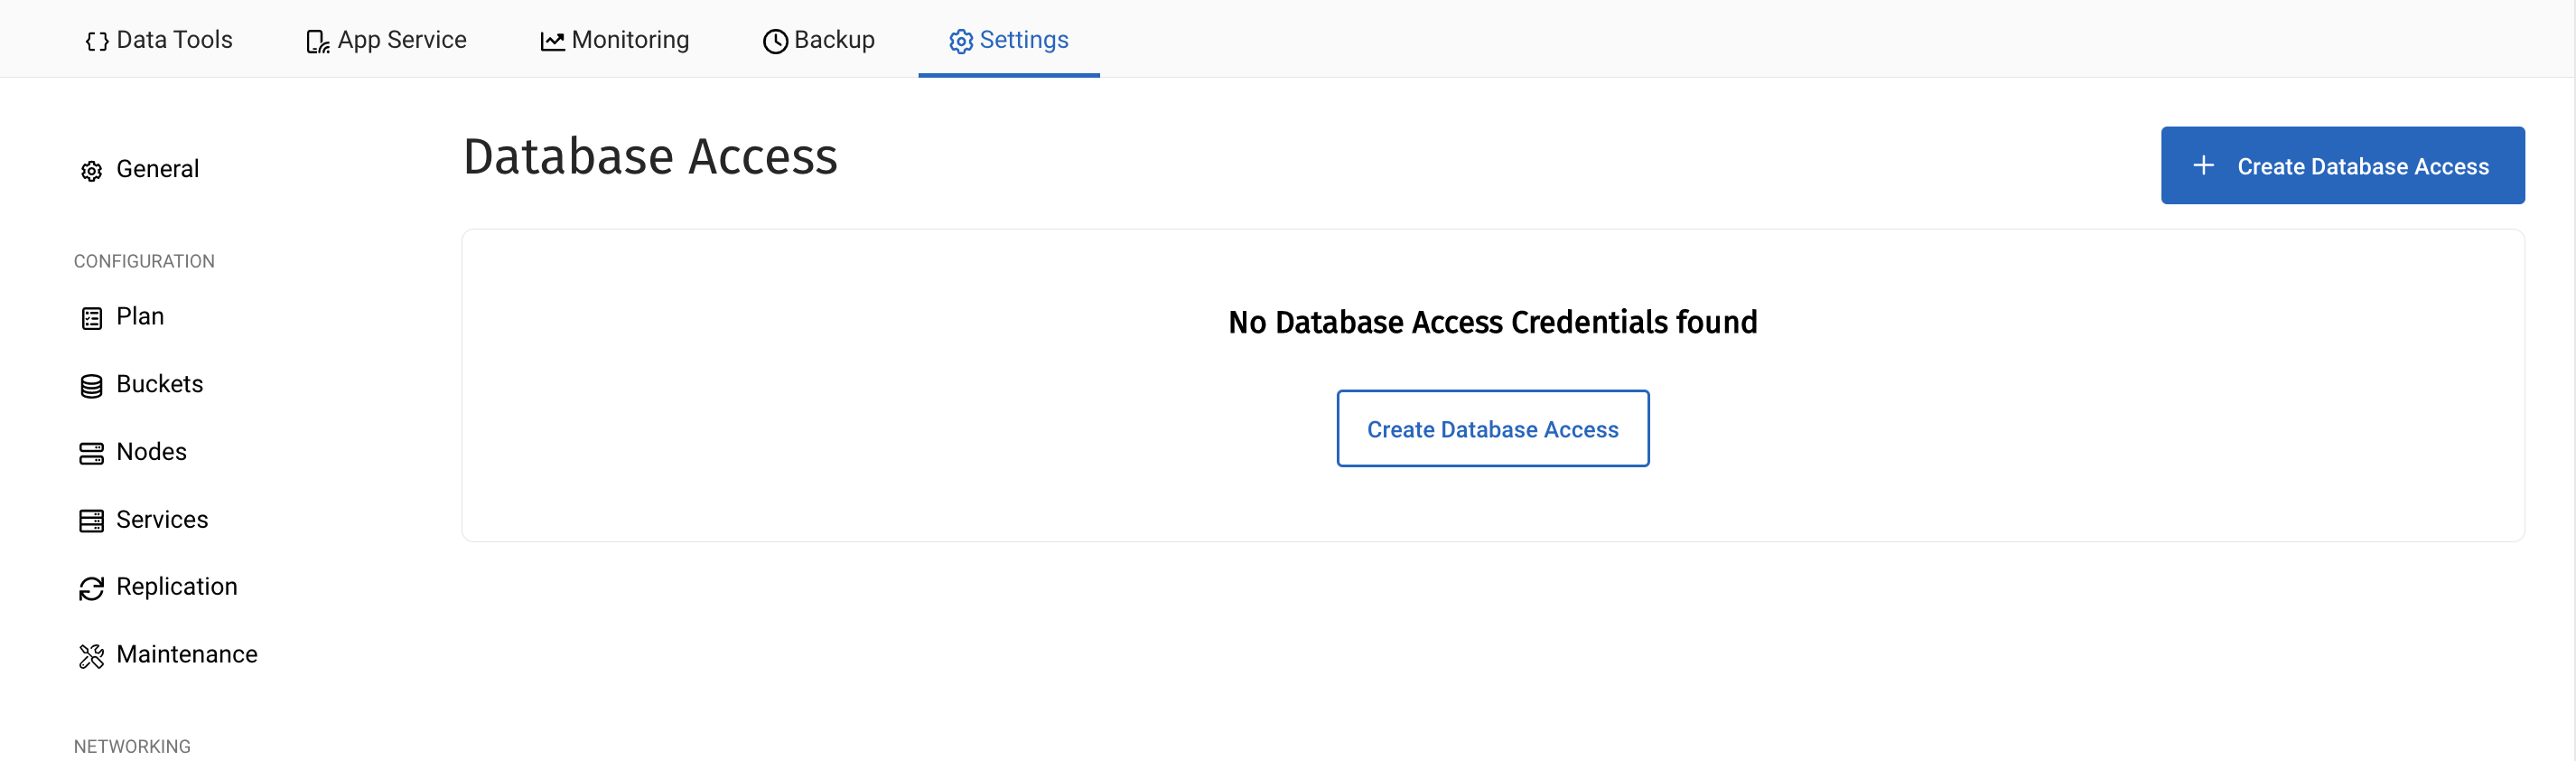Image resolution: width=2576 pixels, height=761 pixels.
Task: Click the App Service device icon
Action: point(318,41)
